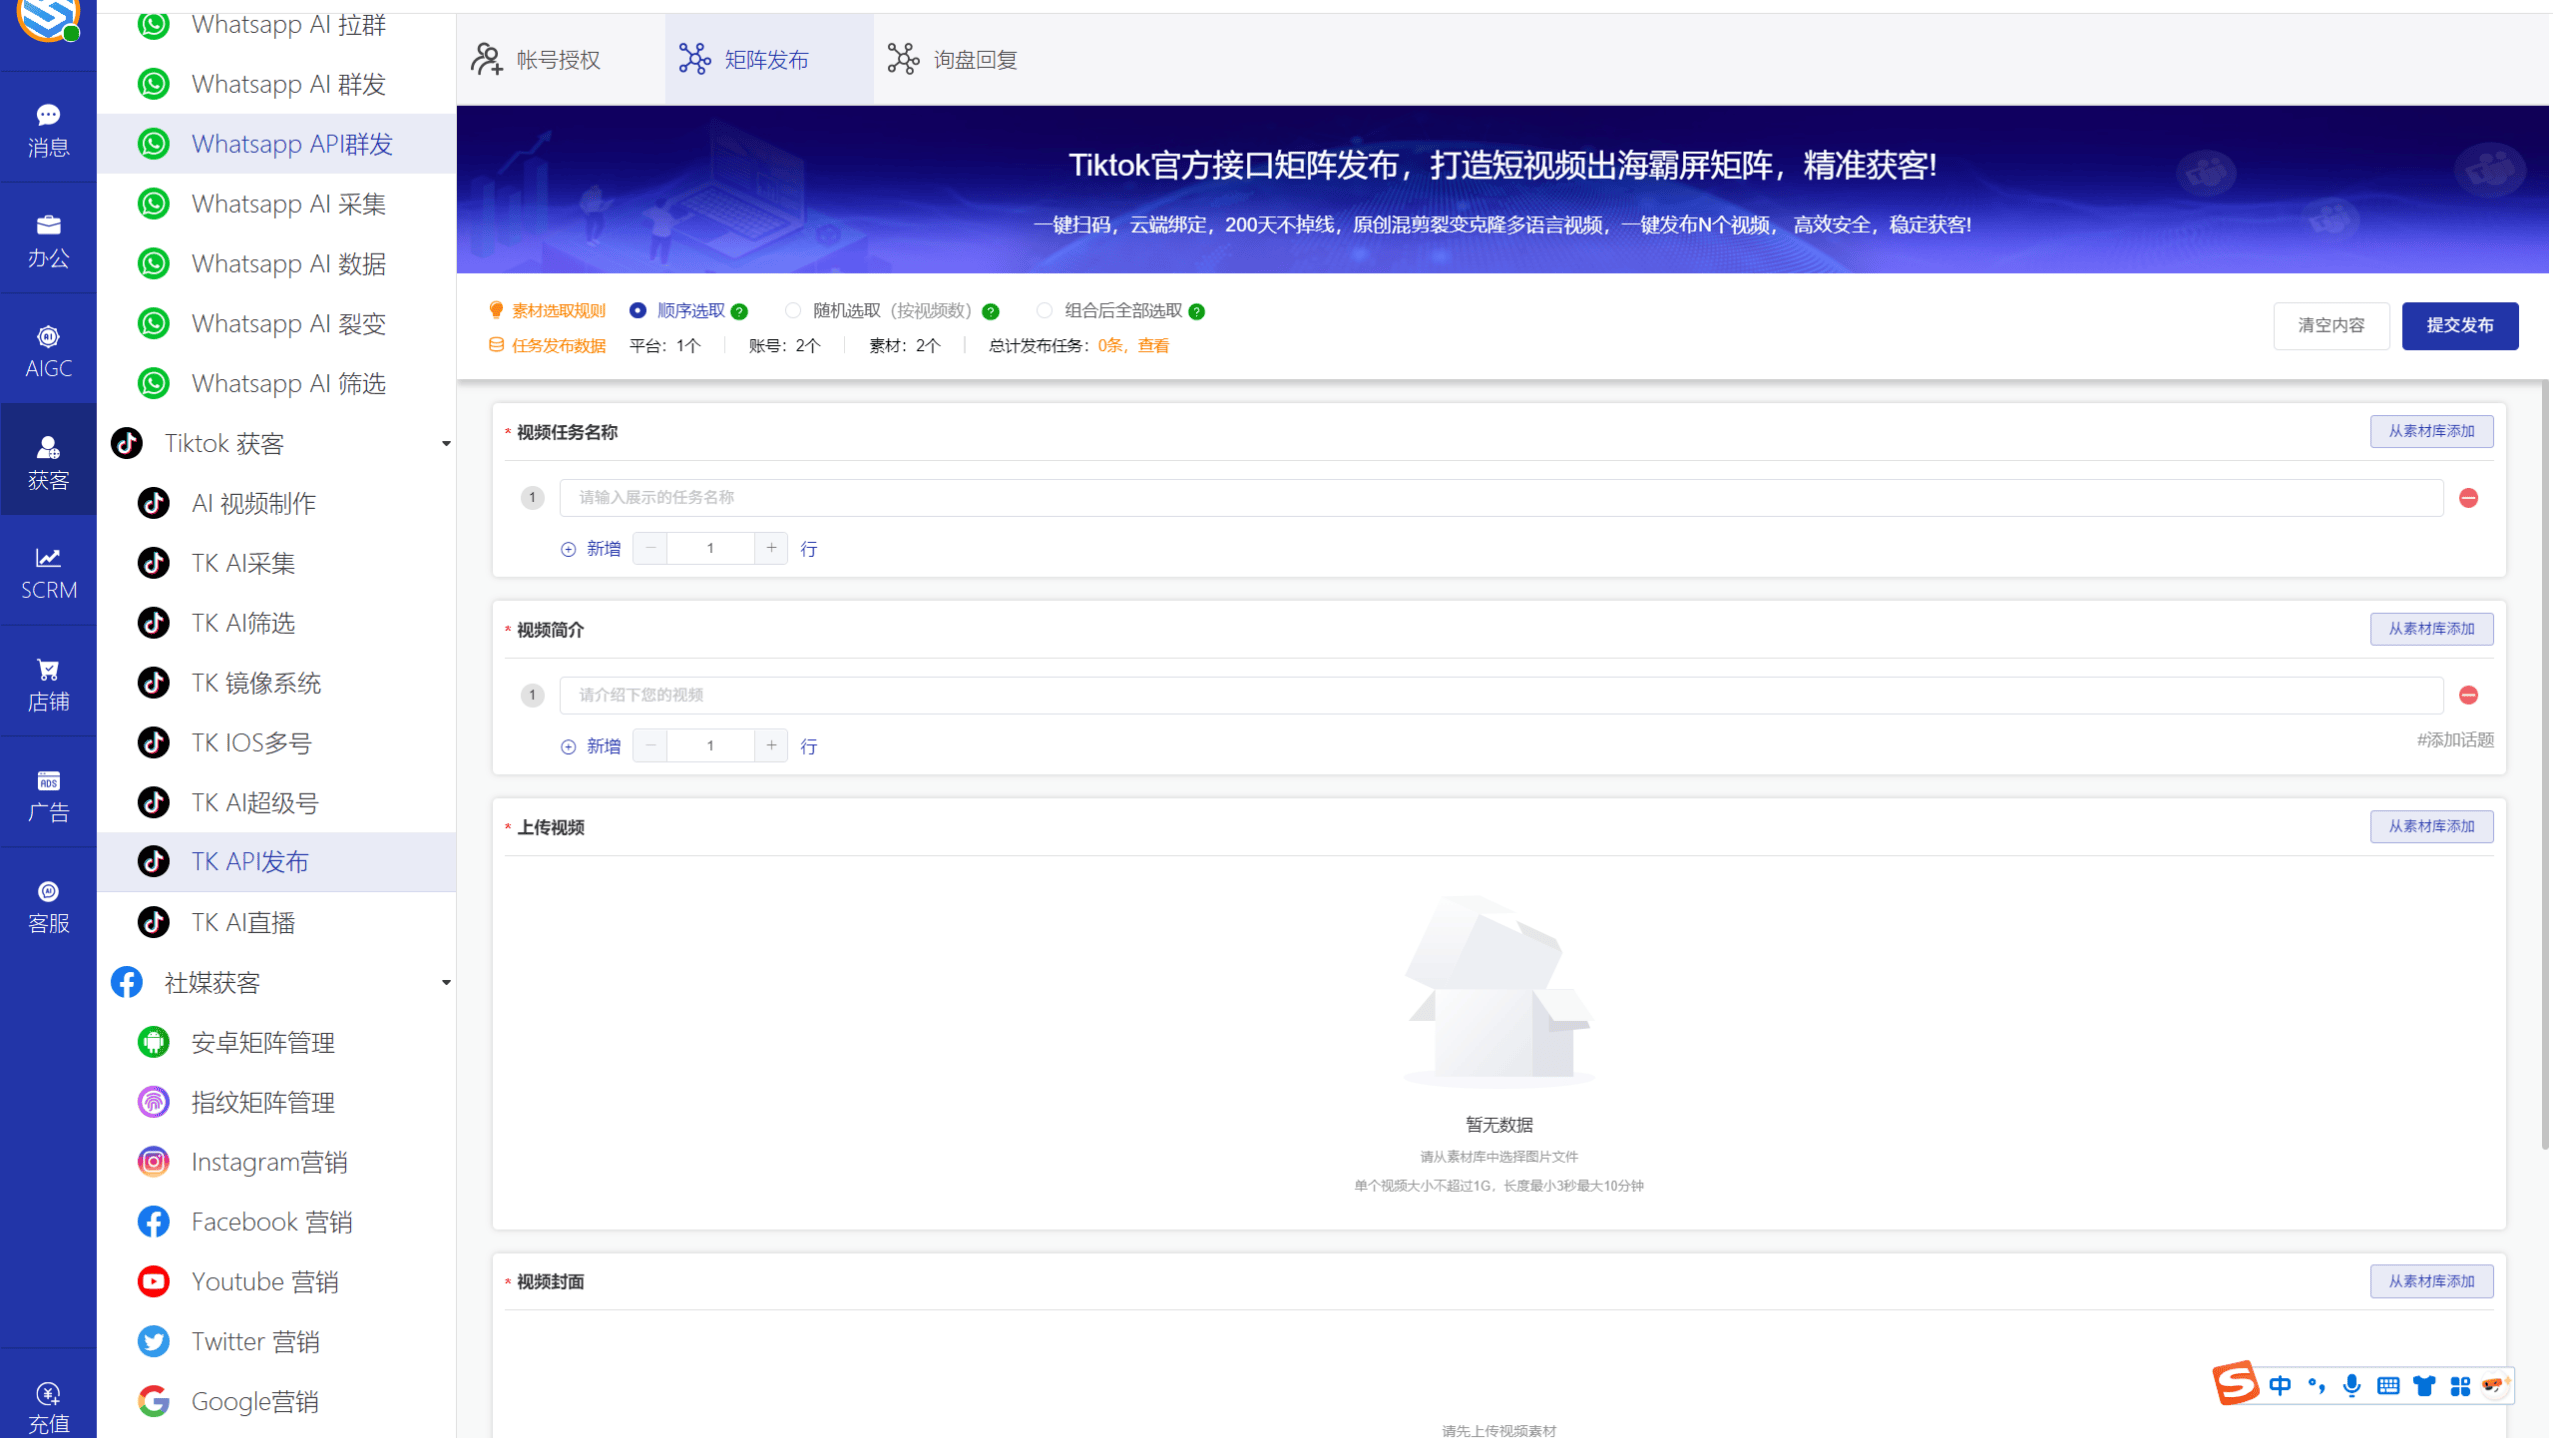Screen dimensions: 2553x1438
Task: Select Instagram营销 in the left menu
Action: coord(269,1161)
